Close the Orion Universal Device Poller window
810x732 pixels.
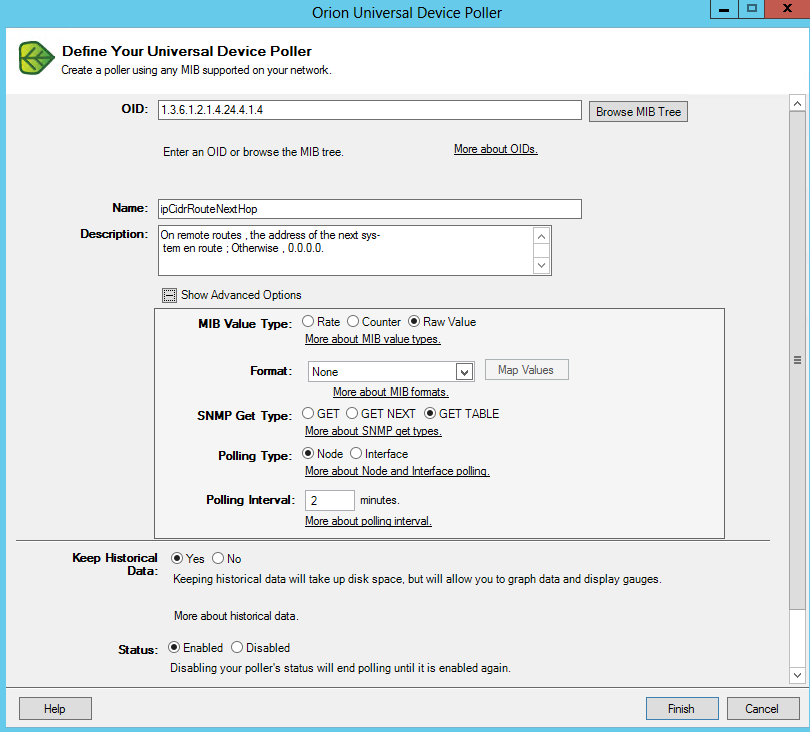click(787, 9)
